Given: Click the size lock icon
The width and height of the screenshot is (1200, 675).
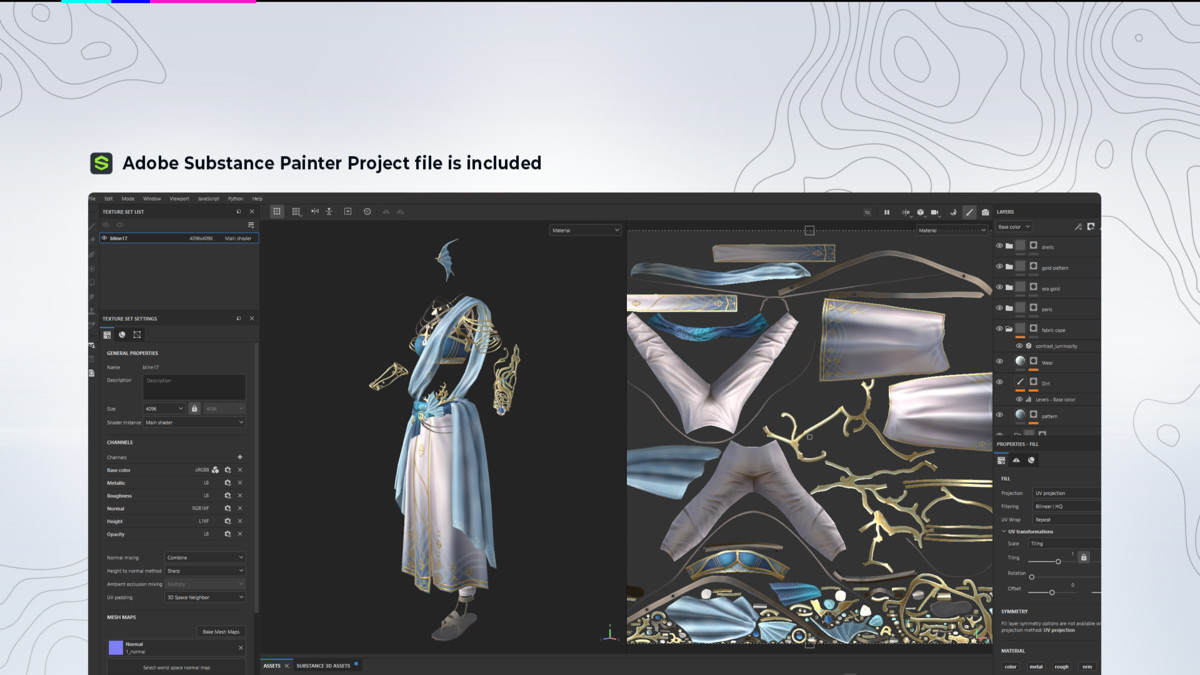Looking at the screenshot, I should 194,409.
